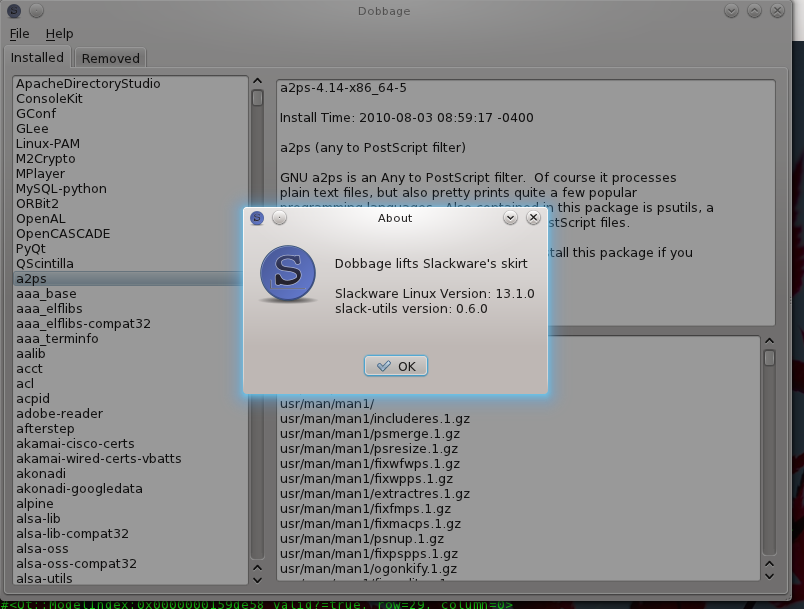Select the aaa_elflibs-compat32 package
The image size is (804, 609).
[x=130, y=323]
